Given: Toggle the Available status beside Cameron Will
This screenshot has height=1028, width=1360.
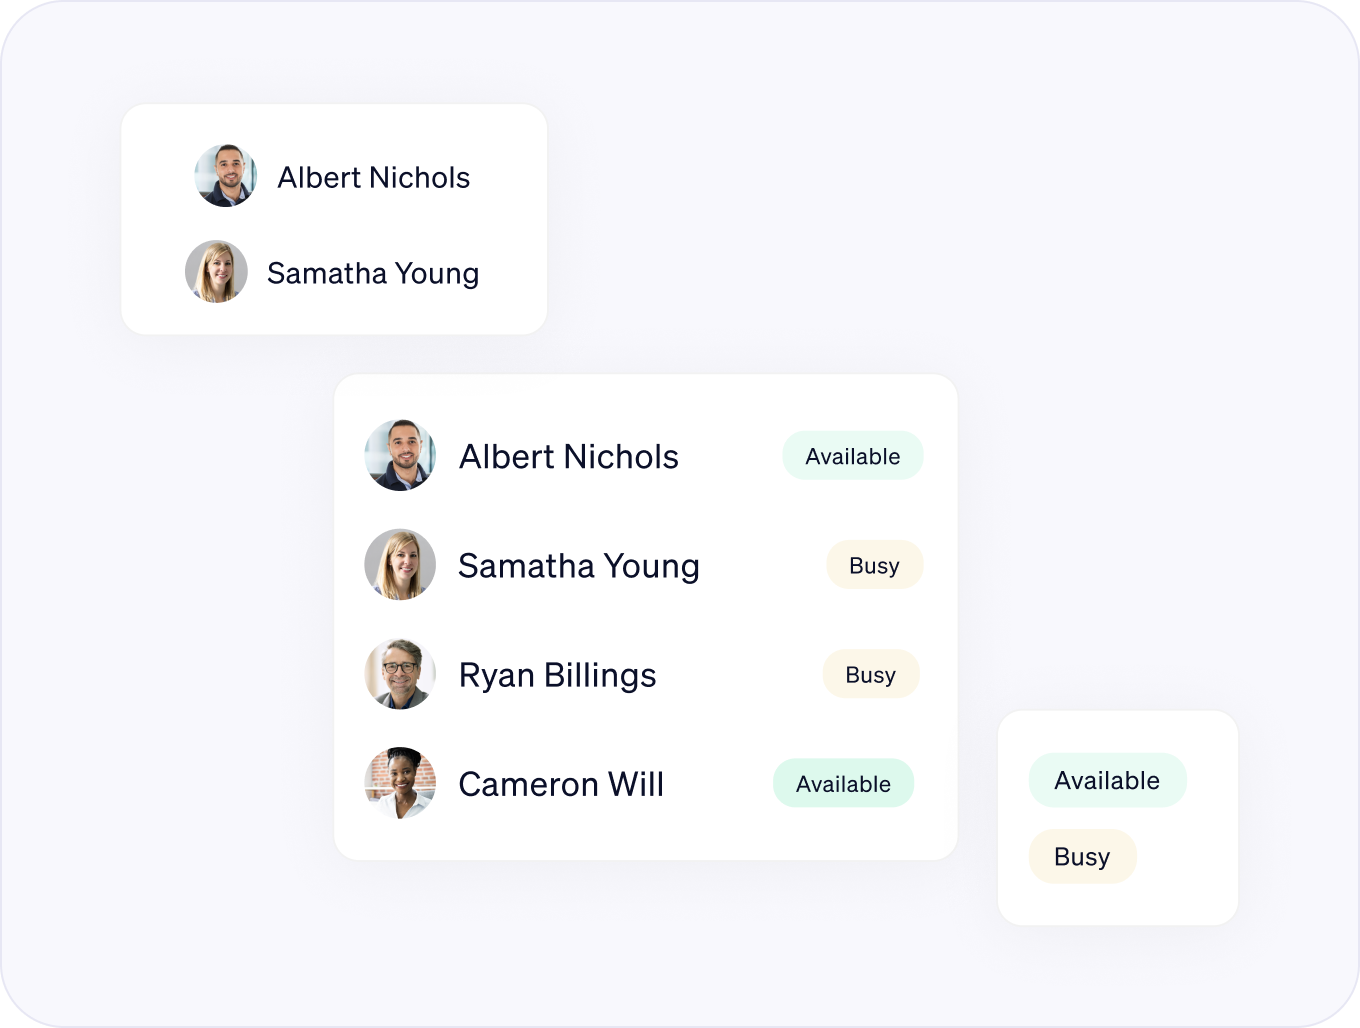Looking at the screenshot, I should 843,783.
